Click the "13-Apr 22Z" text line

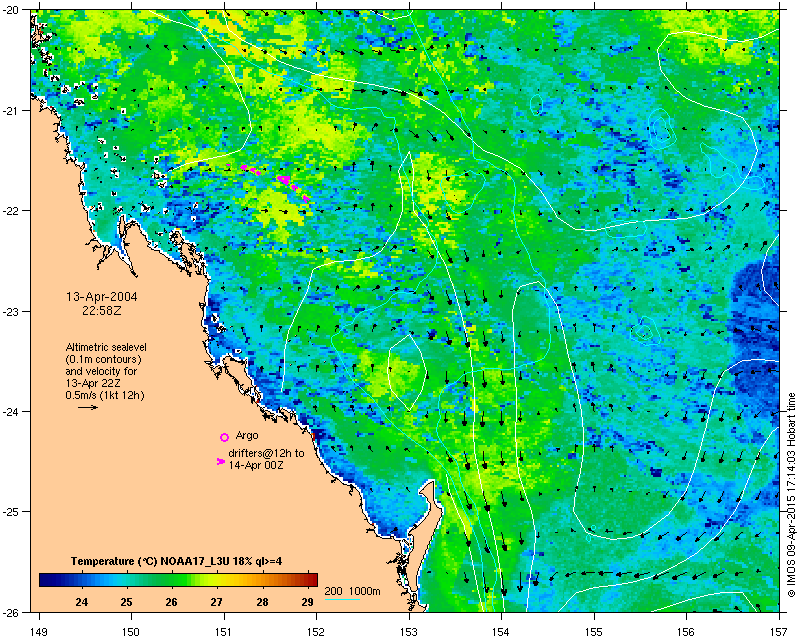point(92,383)
